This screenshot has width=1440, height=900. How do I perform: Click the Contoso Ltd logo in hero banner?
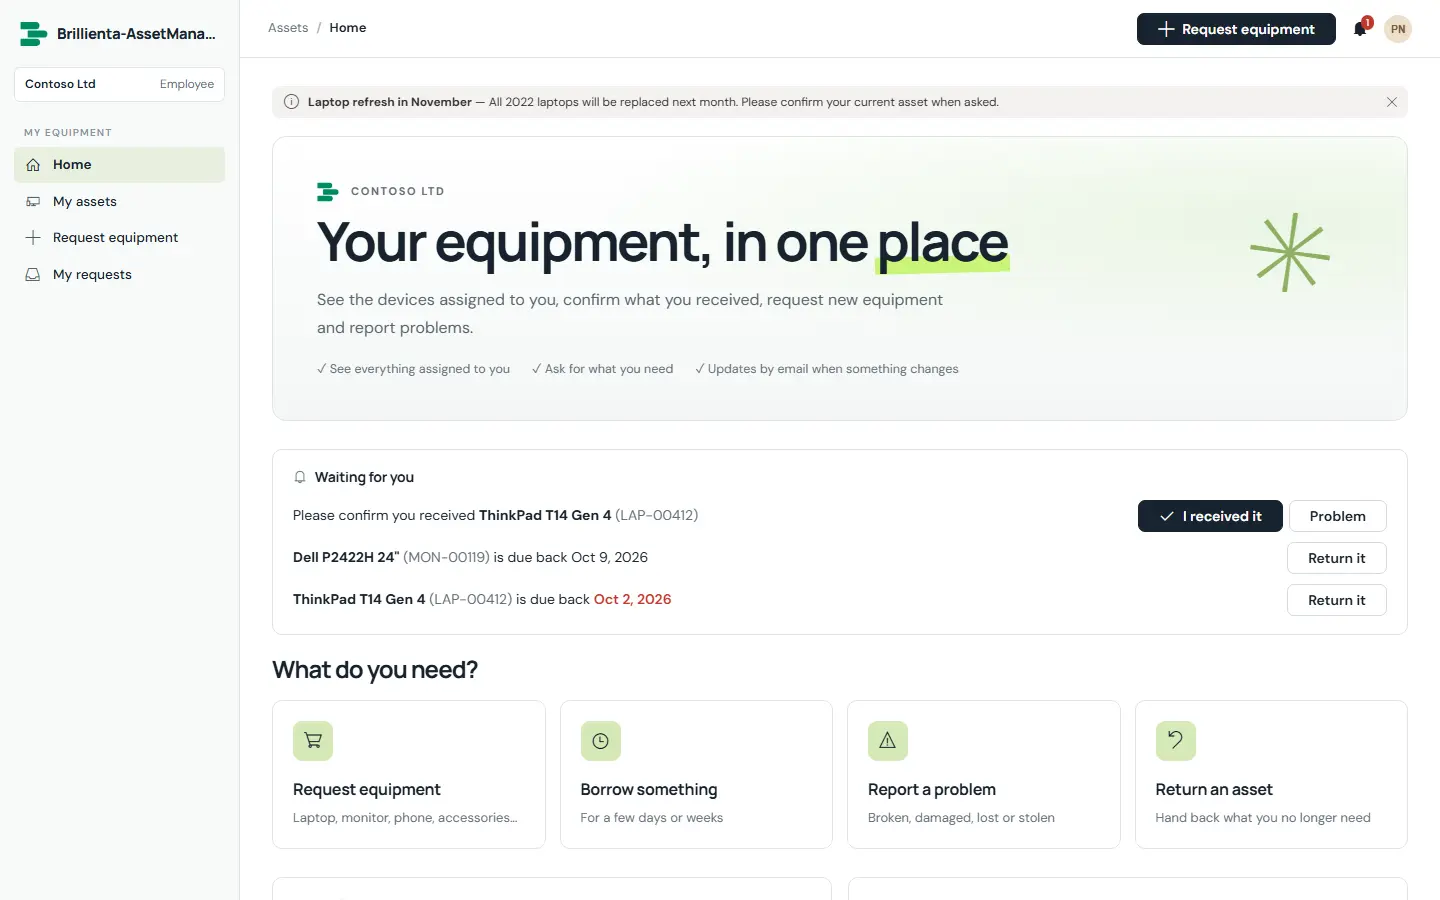pos(328,191)
